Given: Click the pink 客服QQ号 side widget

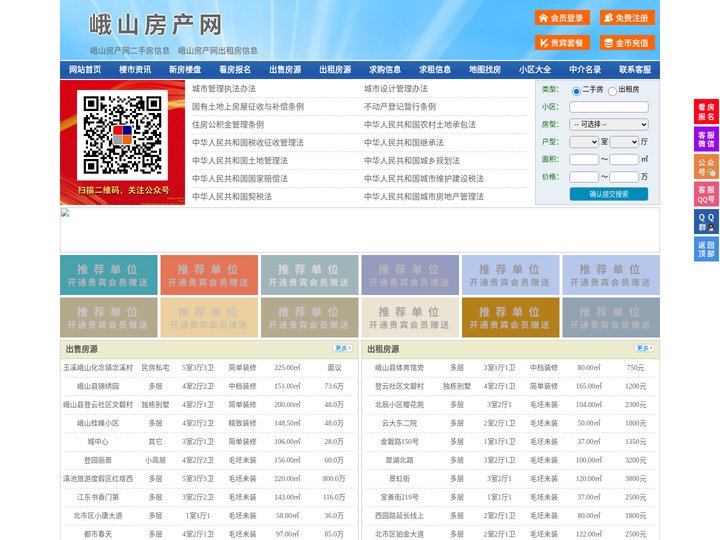Looking at the screenshot, I should (706, 194).
